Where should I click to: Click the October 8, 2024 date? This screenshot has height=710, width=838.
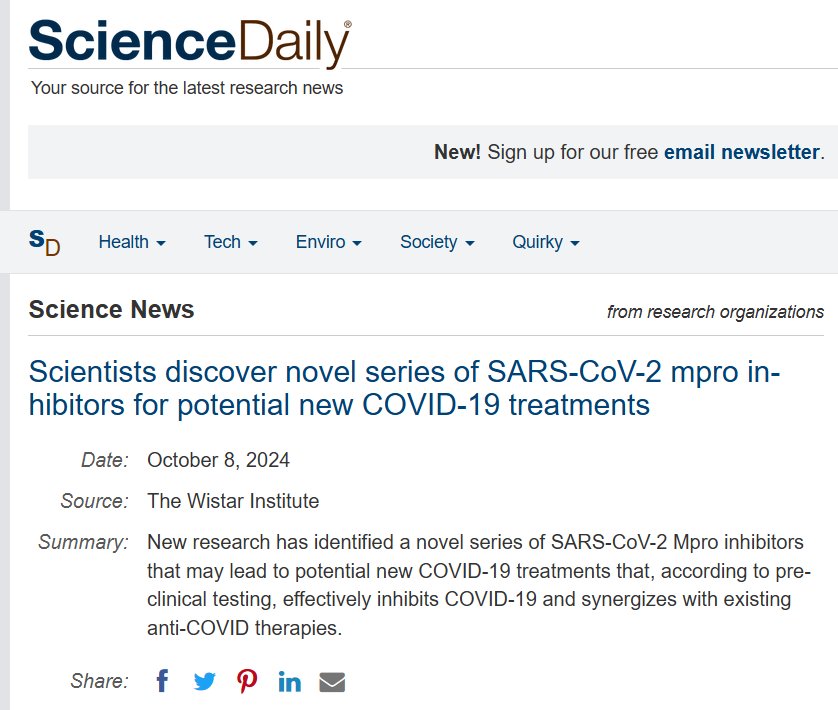(x=218, y=460)
